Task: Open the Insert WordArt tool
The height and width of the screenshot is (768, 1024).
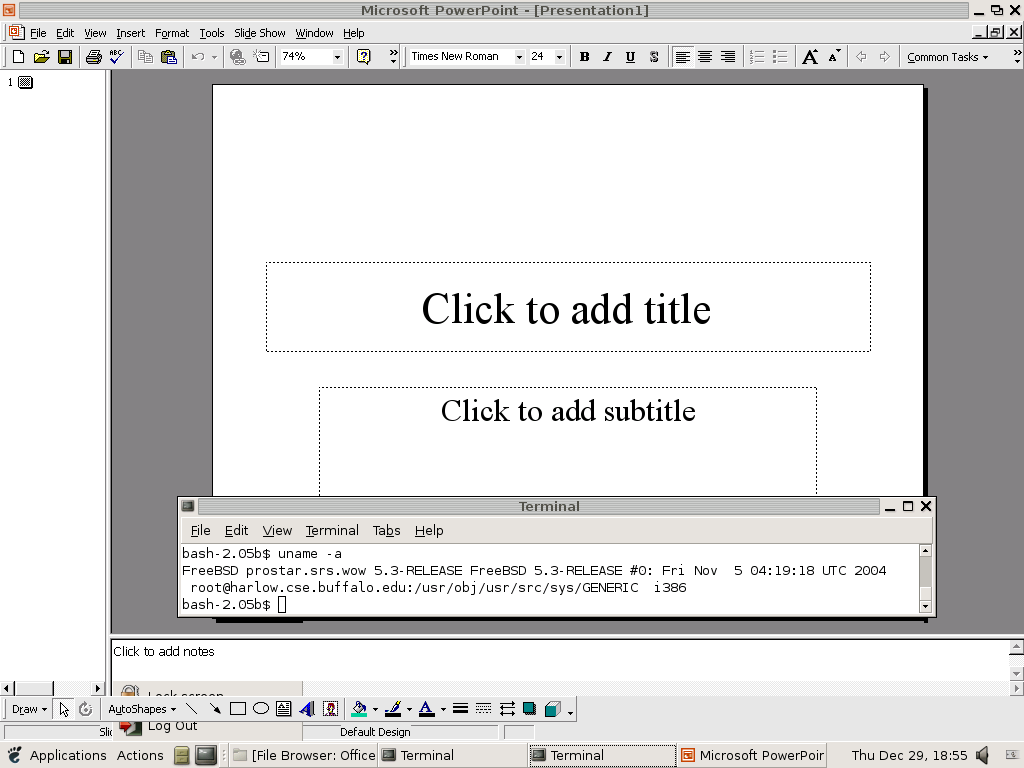Action: point(305,709)
